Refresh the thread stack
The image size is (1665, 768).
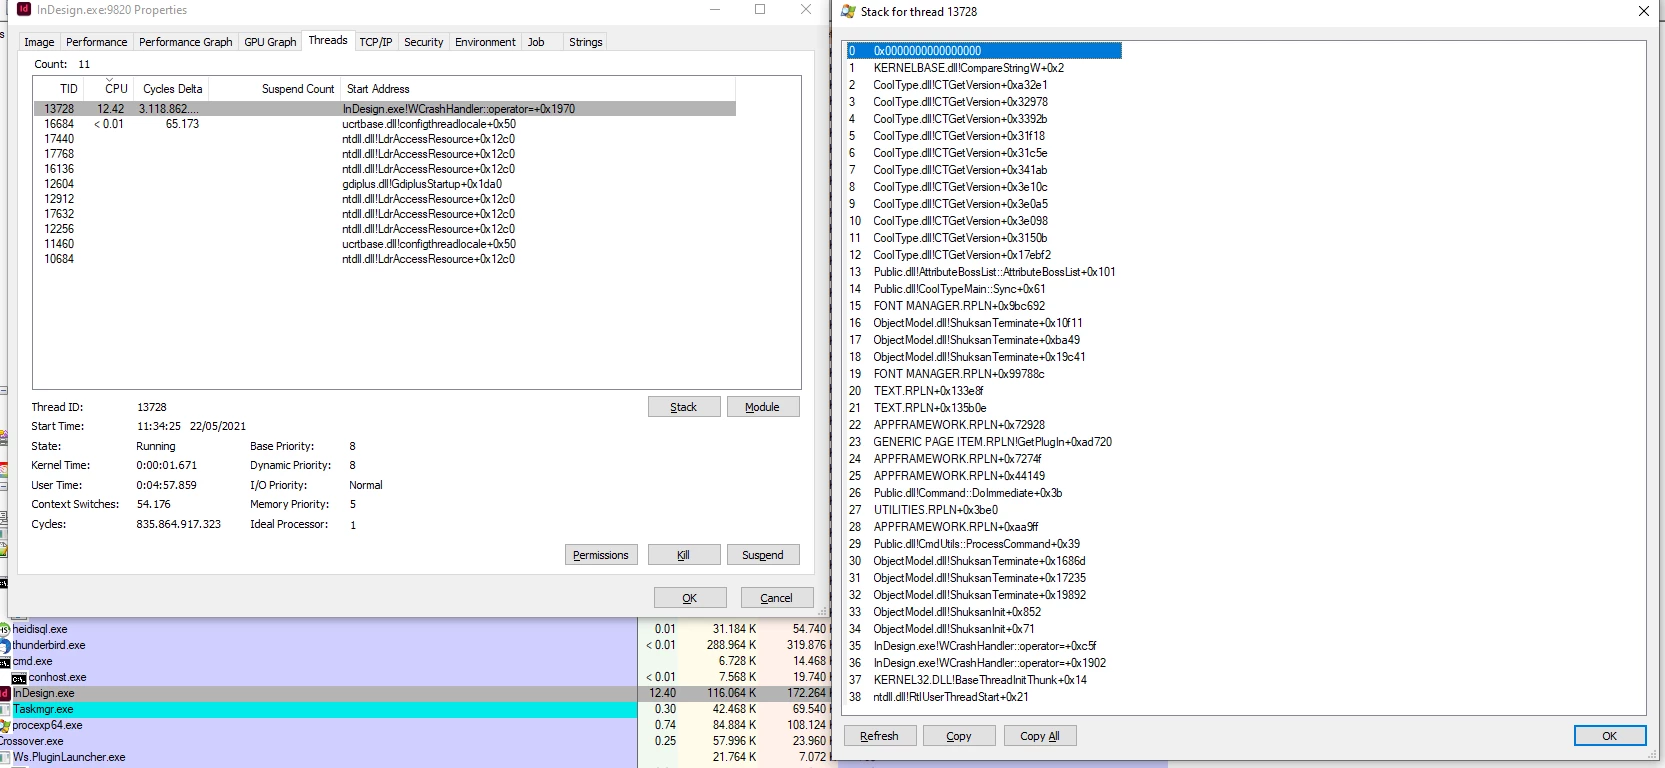pyautogui.click(x=879, y=736)
